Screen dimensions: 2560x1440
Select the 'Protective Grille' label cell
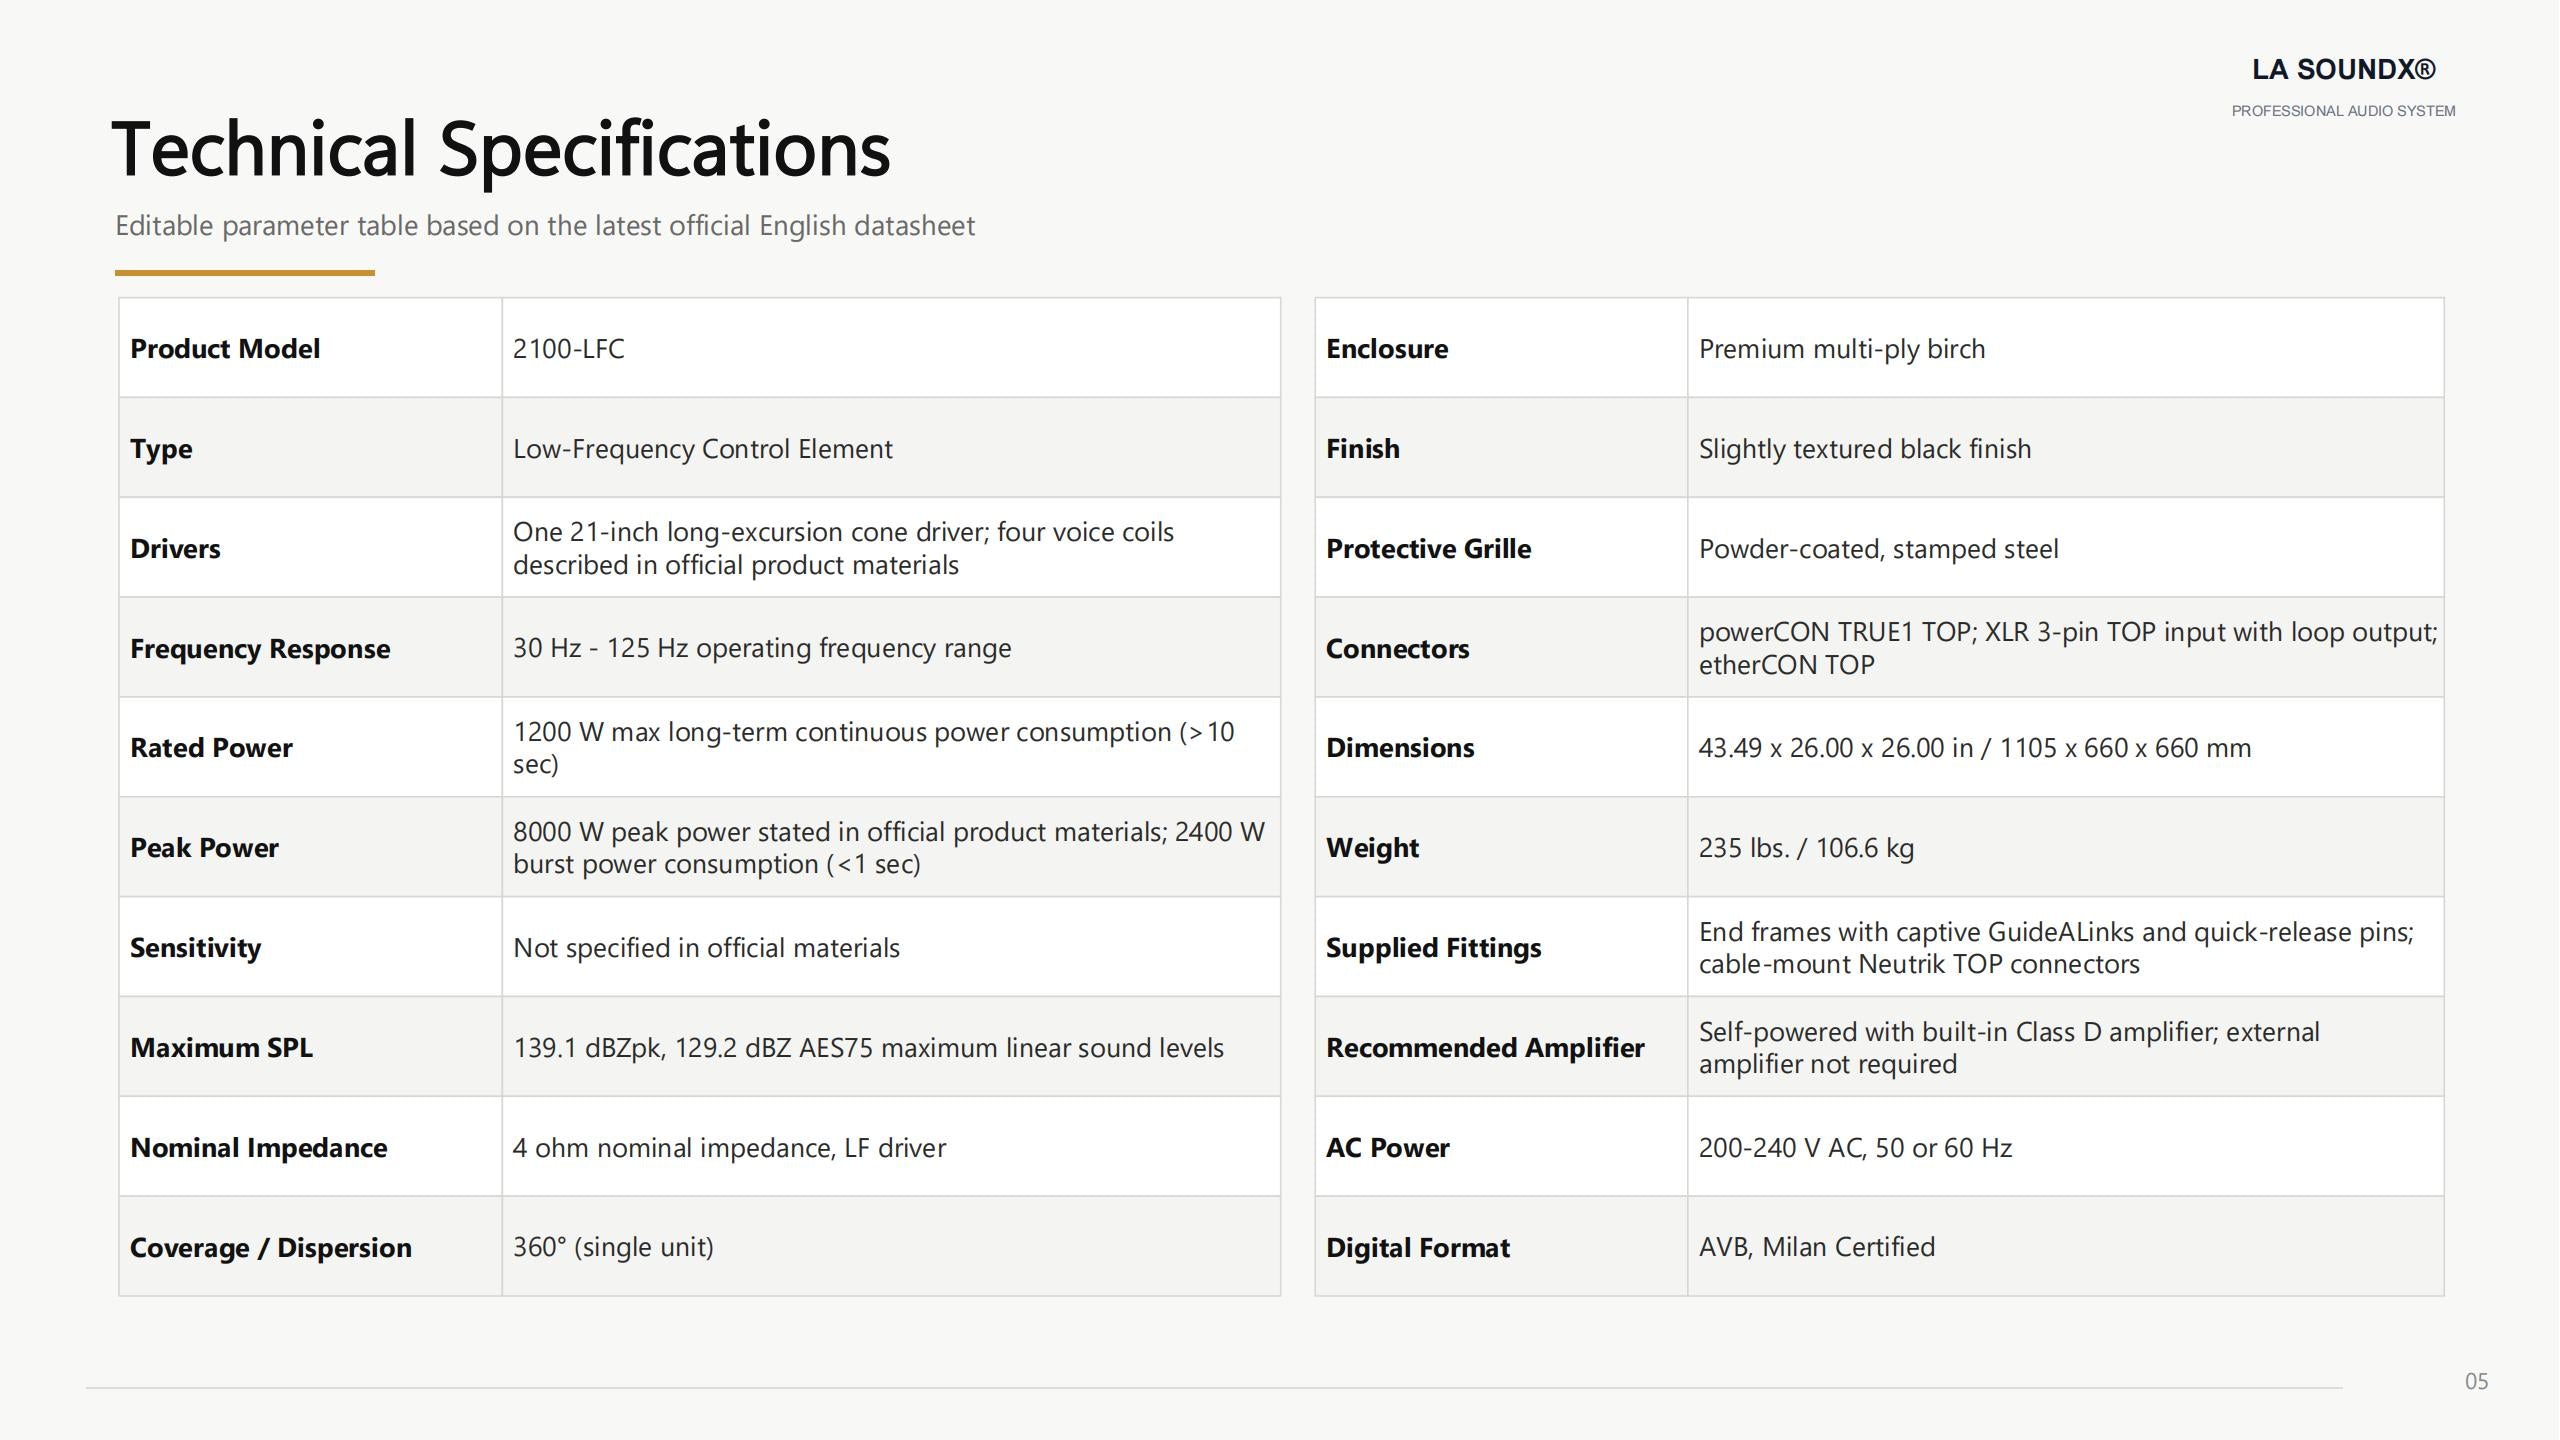(1501, 548)
